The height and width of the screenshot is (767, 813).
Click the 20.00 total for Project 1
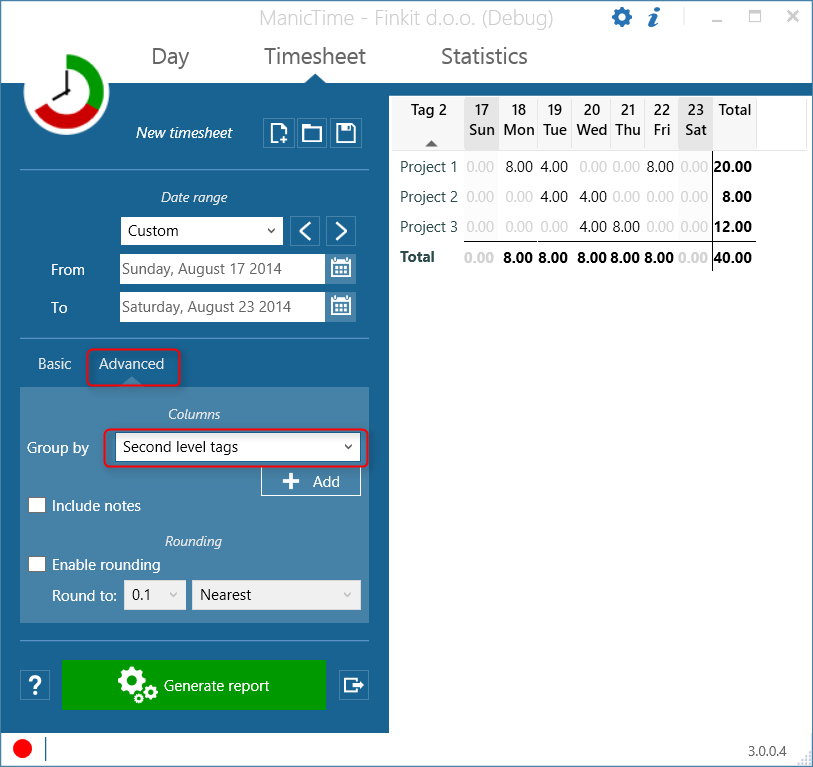[733, 167]
